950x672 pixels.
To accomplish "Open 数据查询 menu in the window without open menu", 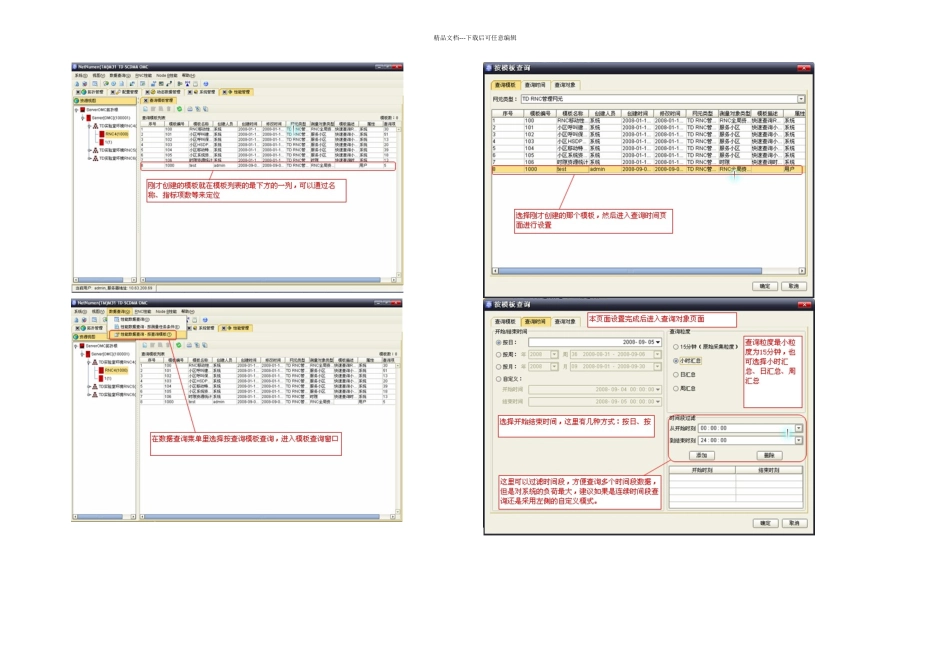I will coord(119,76).
